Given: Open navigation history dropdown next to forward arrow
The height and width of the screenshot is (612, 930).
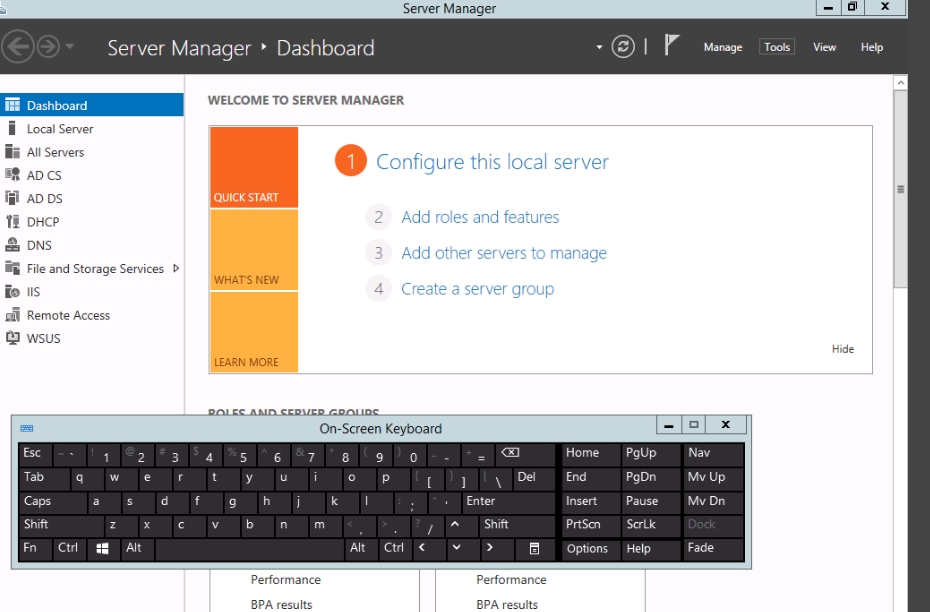Looking at the screenshot, I should (x=69, y=46).
